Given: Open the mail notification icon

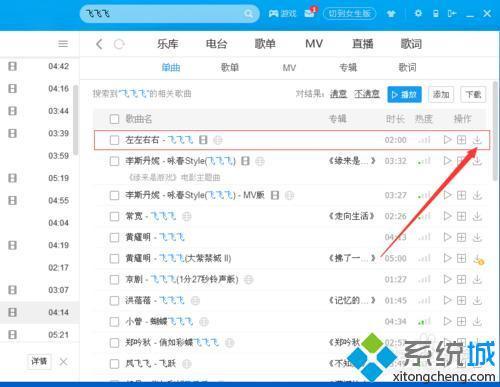Looking at the screenshot, I should click(x=310, y=13).
